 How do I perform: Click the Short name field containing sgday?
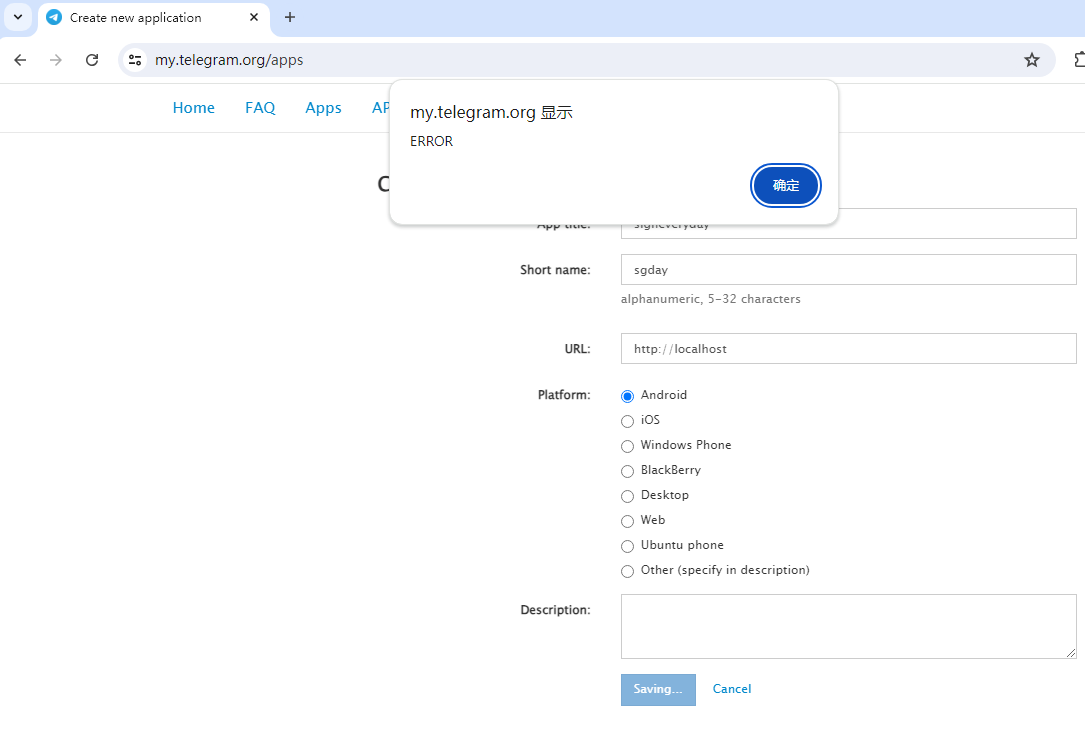click(x=848, y=270)
